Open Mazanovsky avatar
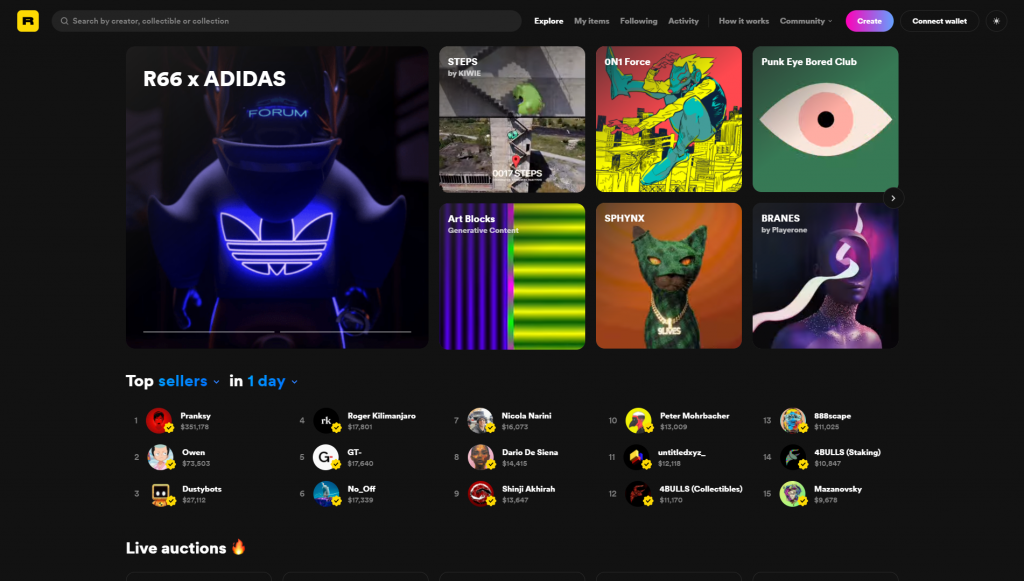 [x=793, y=494]
